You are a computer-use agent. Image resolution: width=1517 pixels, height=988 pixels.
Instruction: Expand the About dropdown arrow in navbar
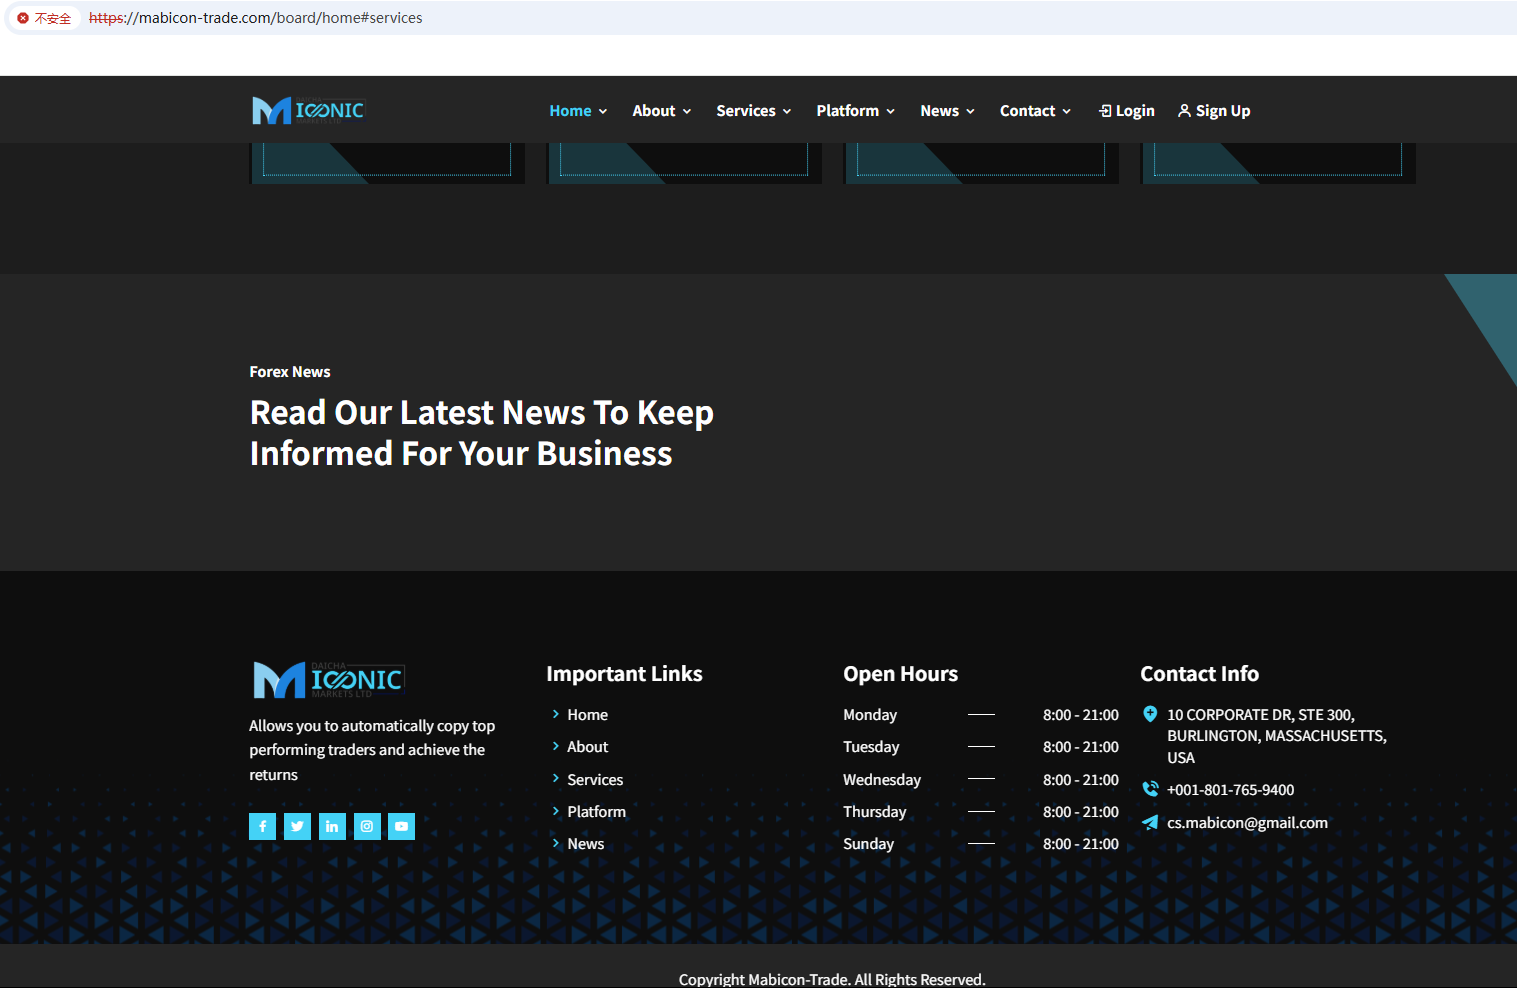[x=687, y=111]
